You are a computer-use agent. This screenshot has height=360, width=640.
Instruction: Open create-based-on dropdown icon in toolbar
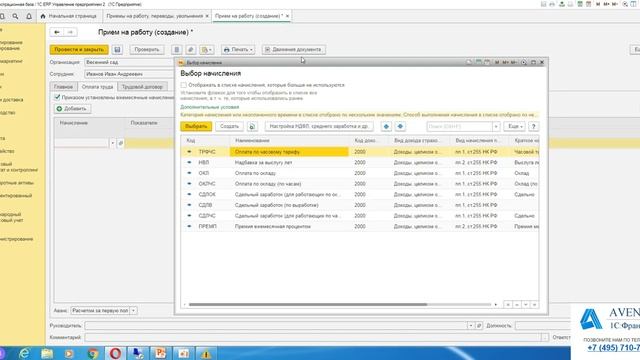click(207, 50)
